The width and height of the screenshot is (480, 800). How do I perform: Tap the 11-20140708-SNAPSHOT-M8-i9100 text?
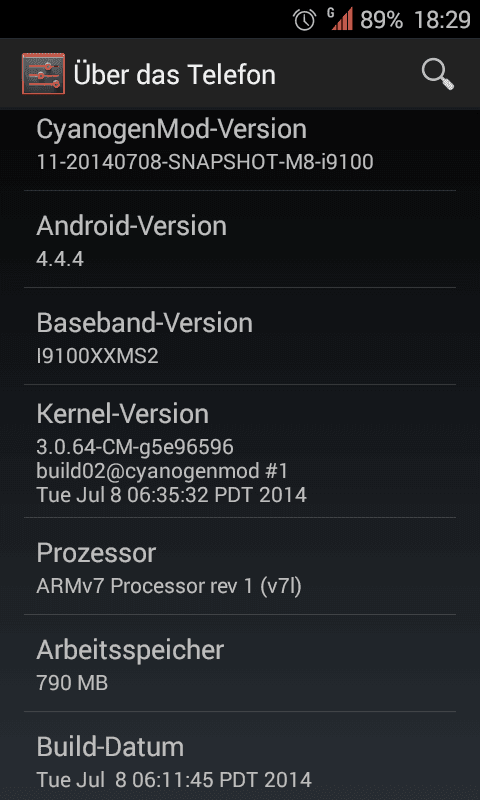205,162
